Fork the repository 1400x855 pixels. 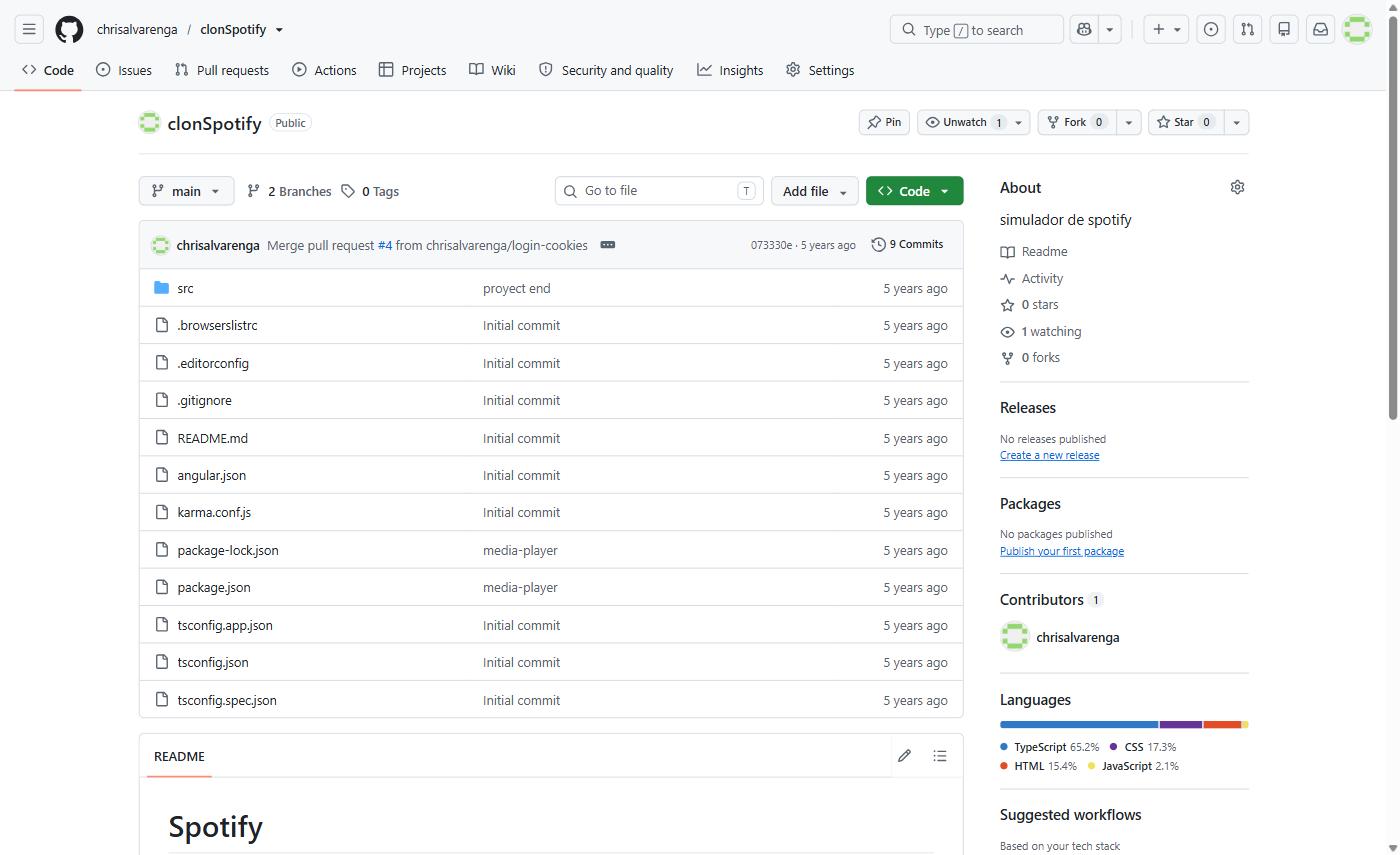(x=1077, y=122)
